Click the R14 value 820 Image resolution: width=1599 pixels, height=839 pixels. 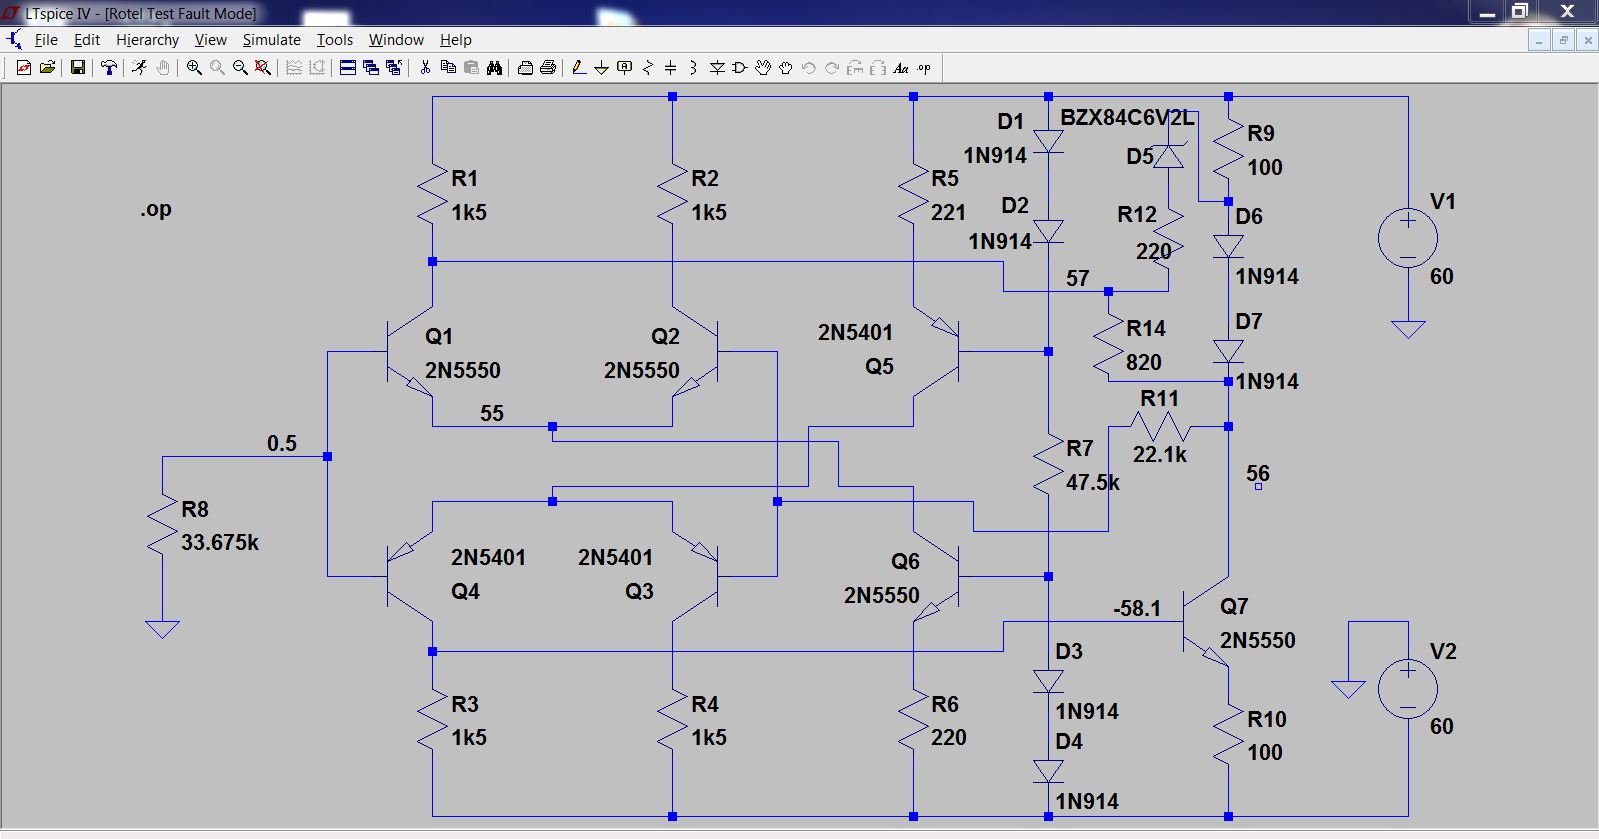click(1144, 362)
